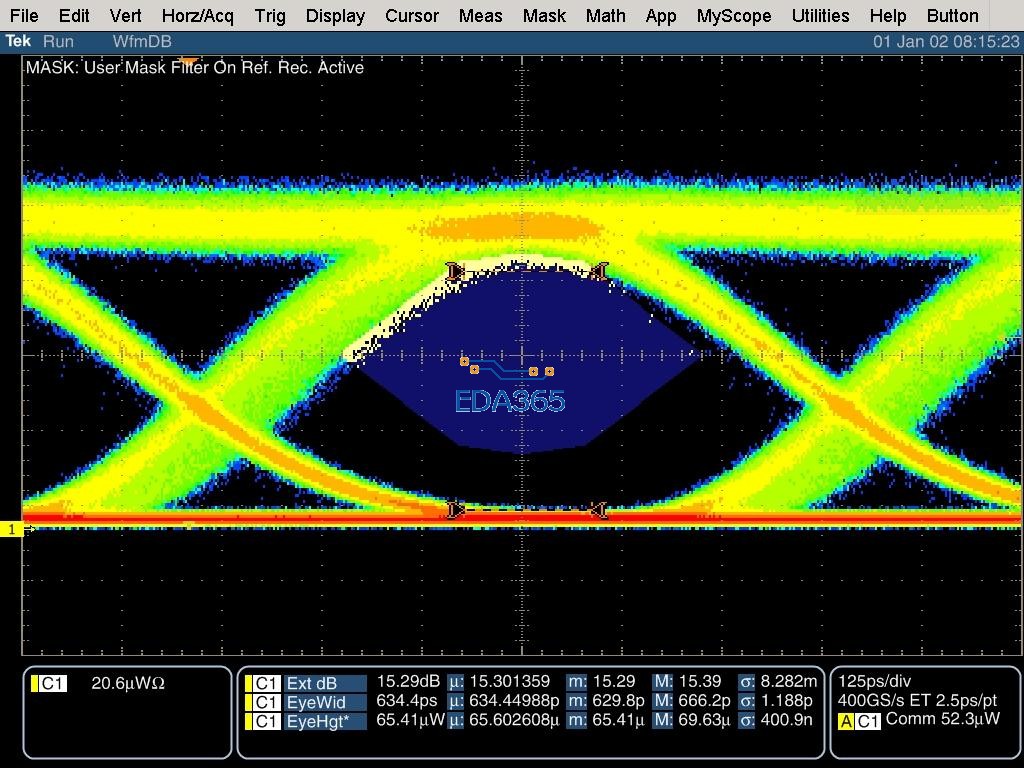Open the Vert menu
Viewport: 1024px width, 768px height.
pos(125,16)
